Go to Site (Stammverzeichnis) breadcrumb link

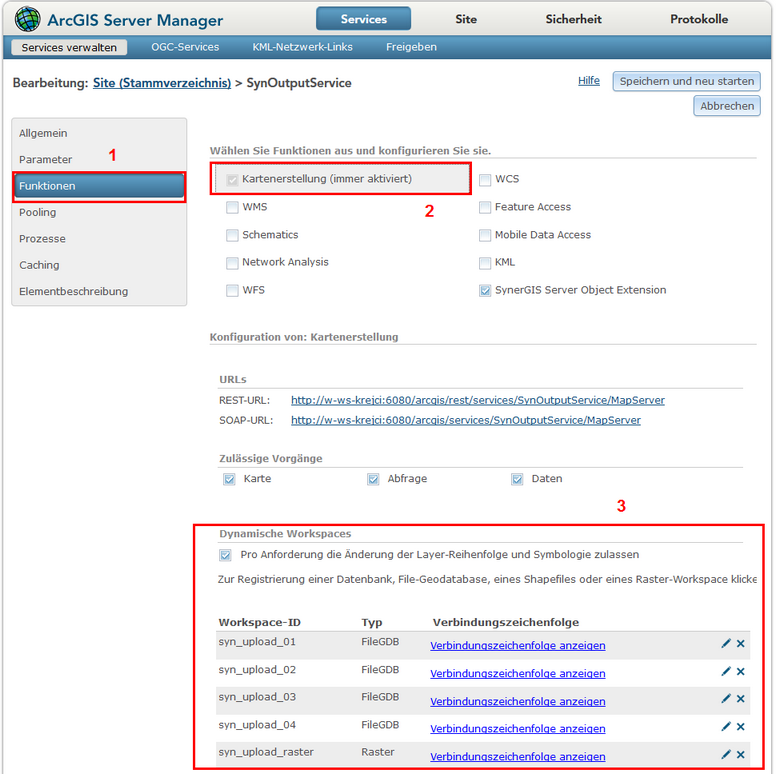162,83
